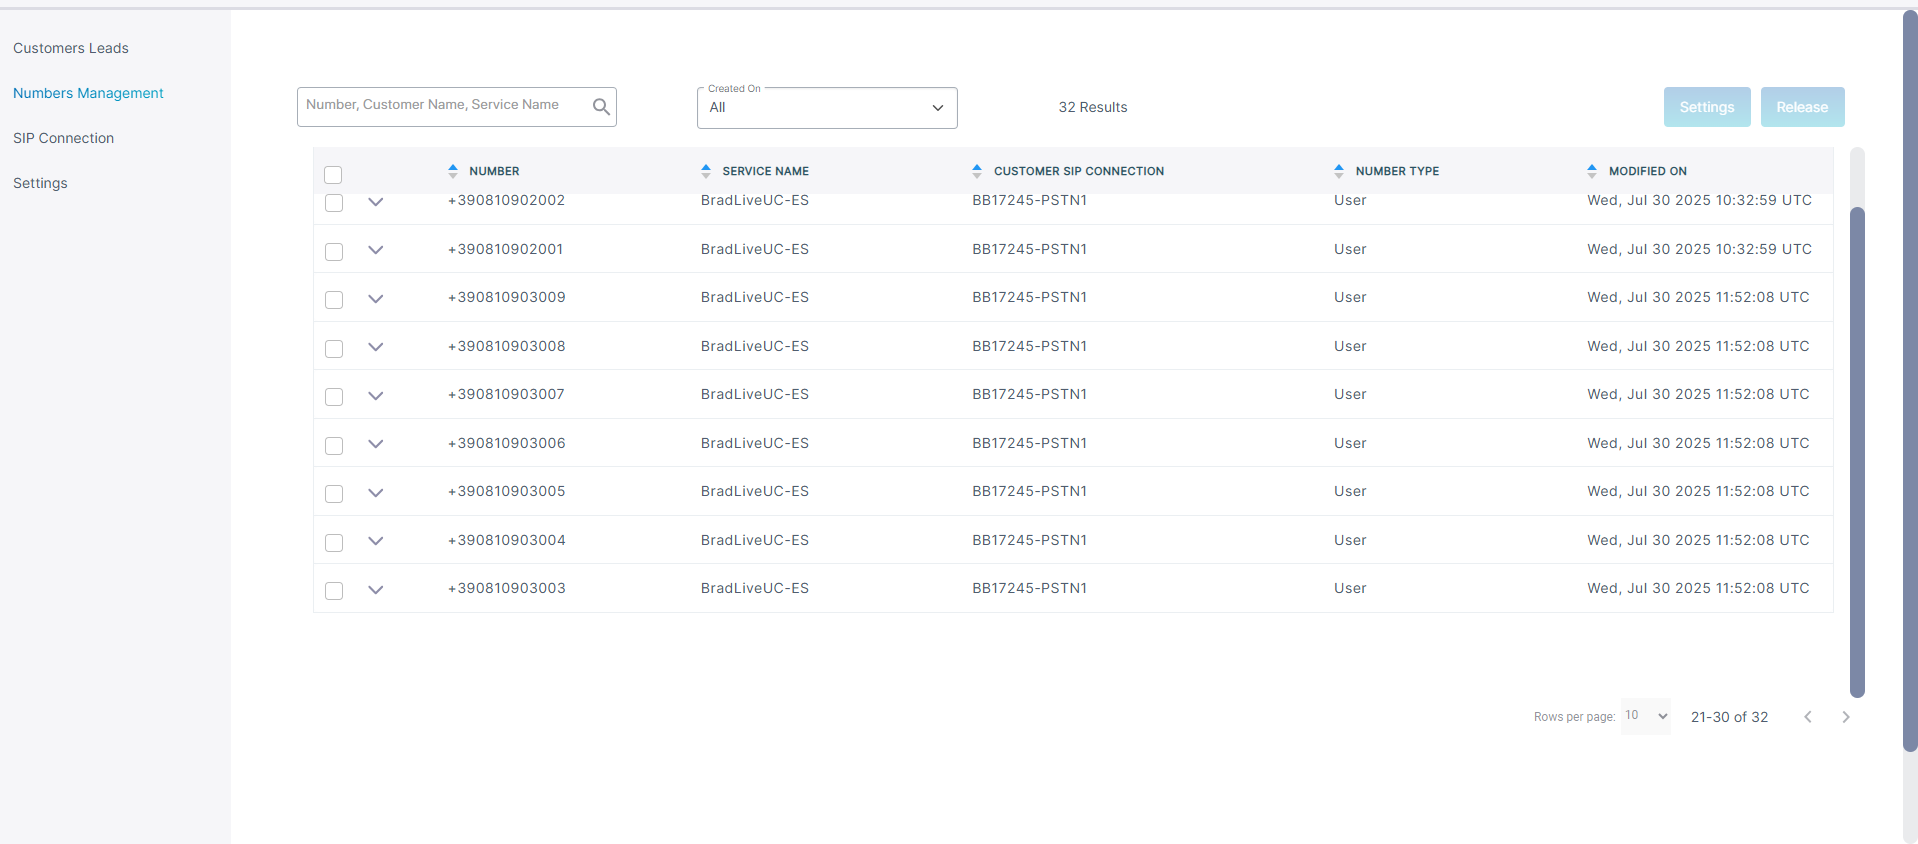Select checkbox for number +390810903005
1918x844 pixels.
[334, 494]
